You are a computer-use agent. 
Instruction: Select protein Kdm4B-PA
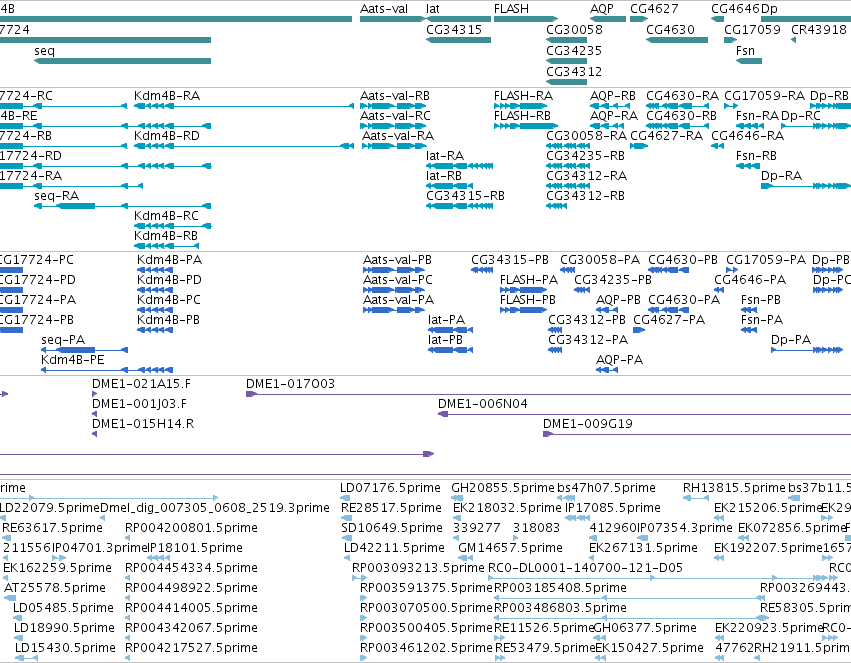[155, 270]
